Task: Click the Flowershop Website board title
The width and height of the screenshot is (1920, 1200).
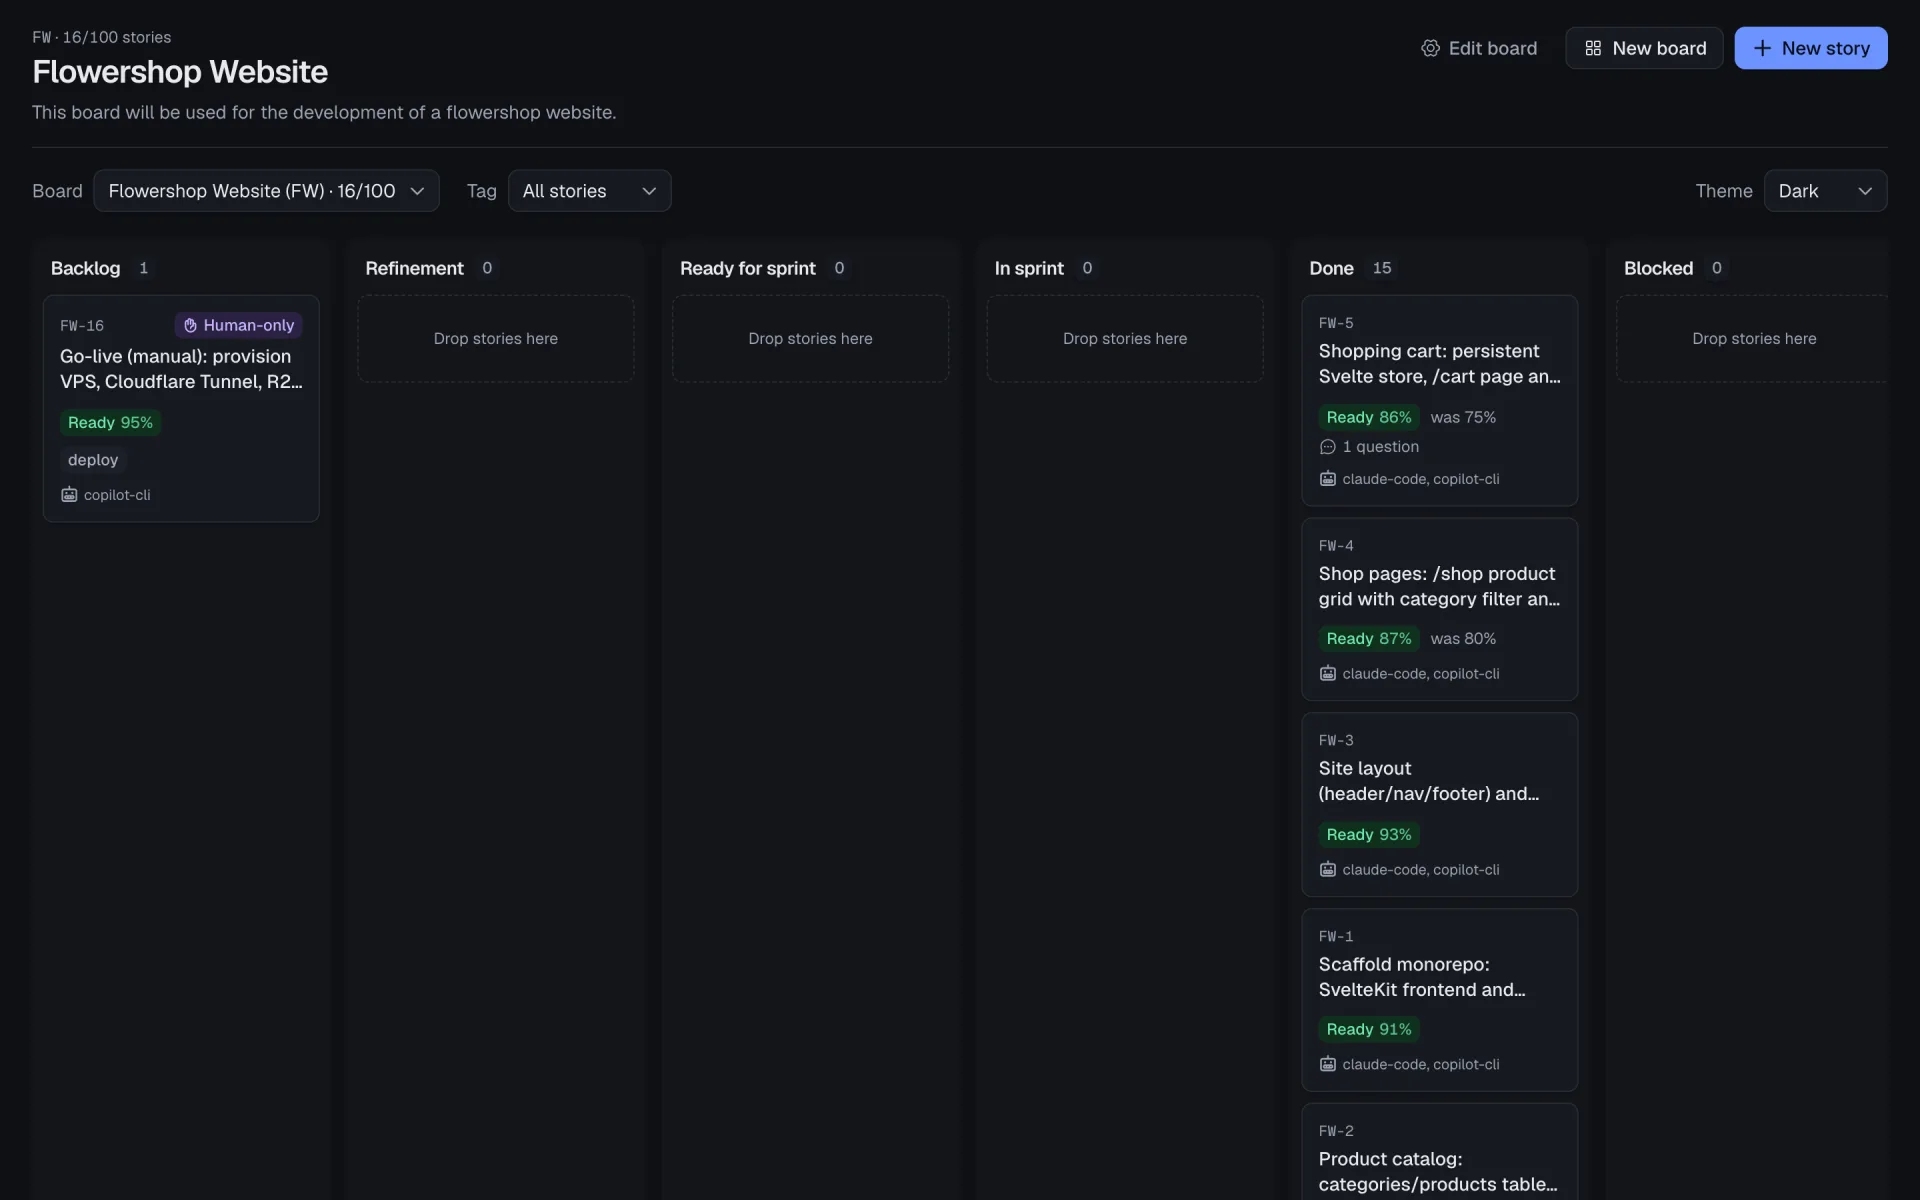Action: [x=180, y=72]
